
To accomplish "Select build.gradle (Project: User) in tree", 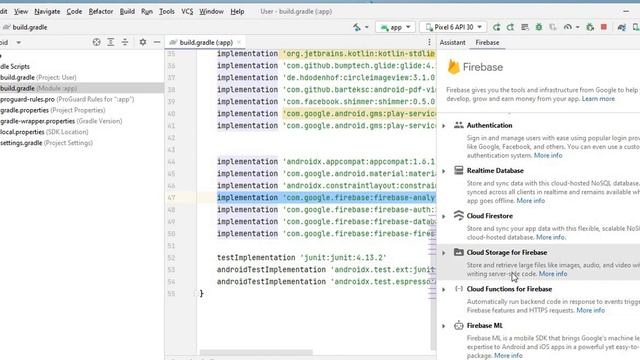I will point(38,77).
